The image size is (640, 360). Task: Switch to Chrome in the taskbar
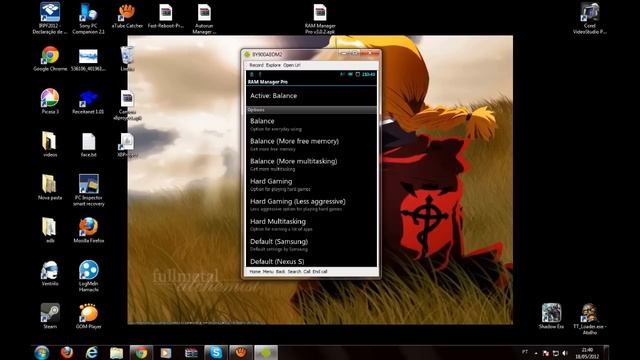(141, 353)
